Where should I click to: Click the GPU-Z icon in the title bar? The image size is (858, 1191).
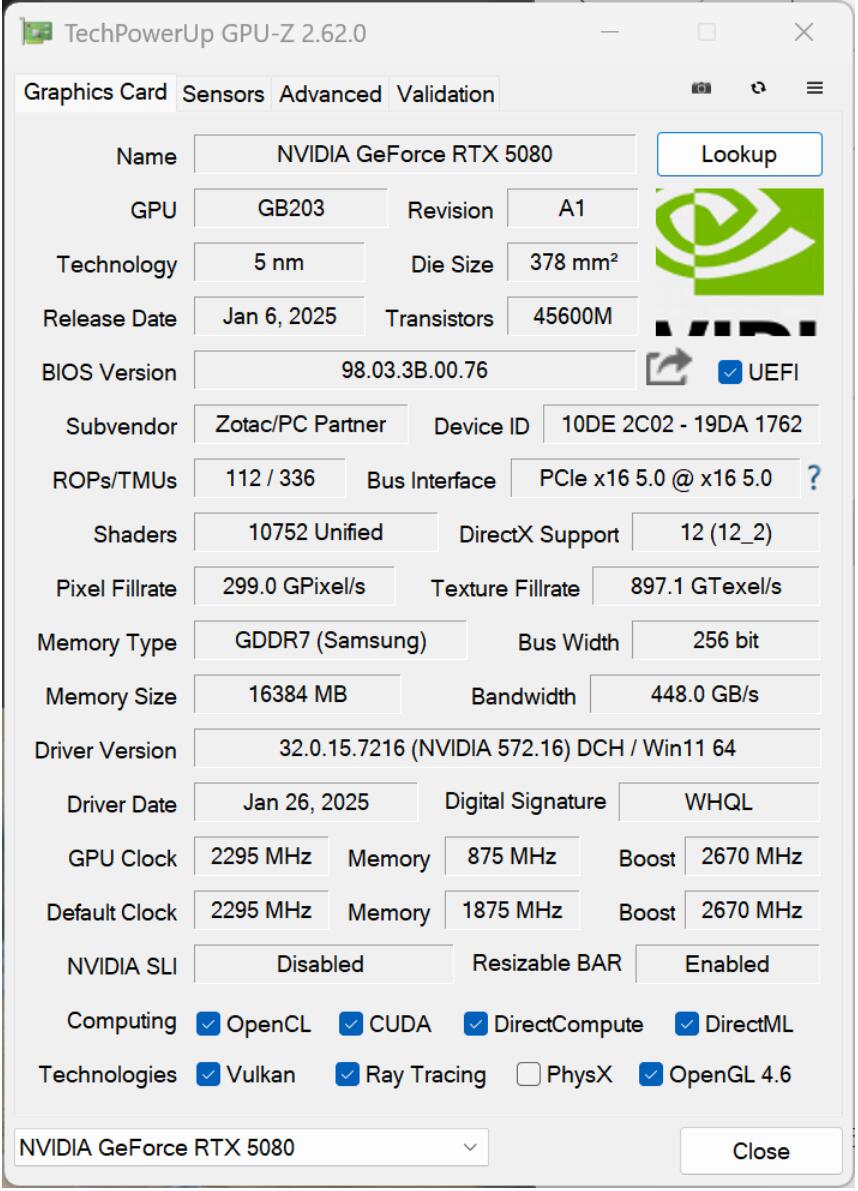(x=35, y=32)
